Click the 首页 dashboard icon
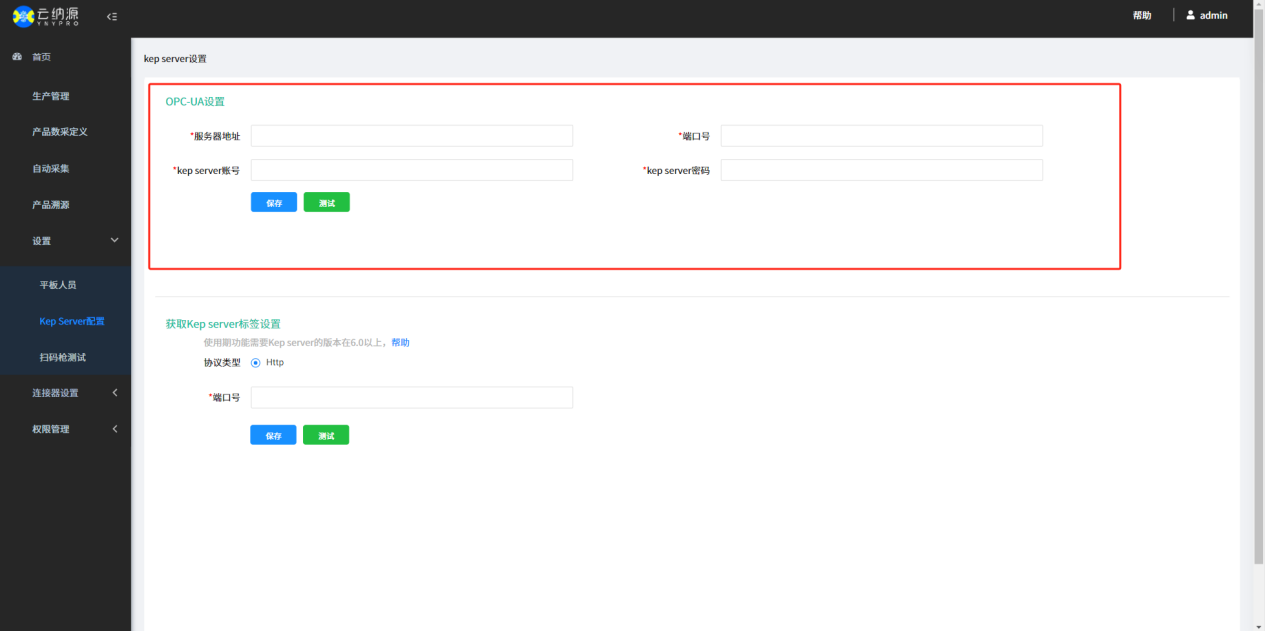This screenshot has height=631, width=1265. 17,57
